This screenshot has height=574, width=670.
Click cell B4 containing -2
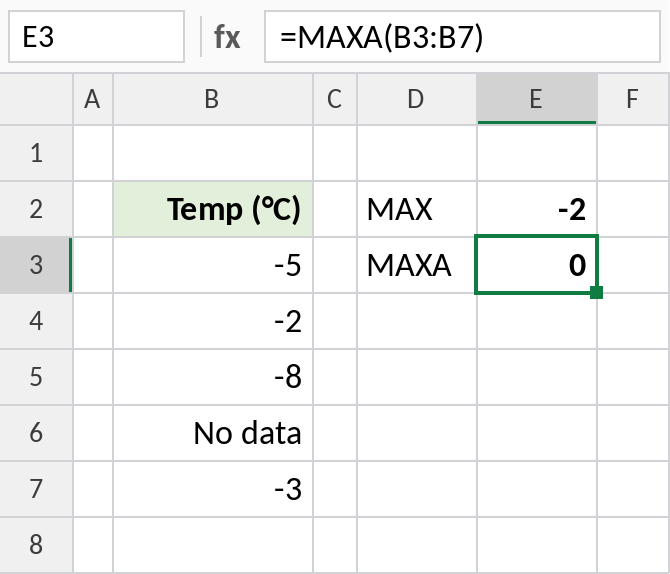(x=213, y=321)
